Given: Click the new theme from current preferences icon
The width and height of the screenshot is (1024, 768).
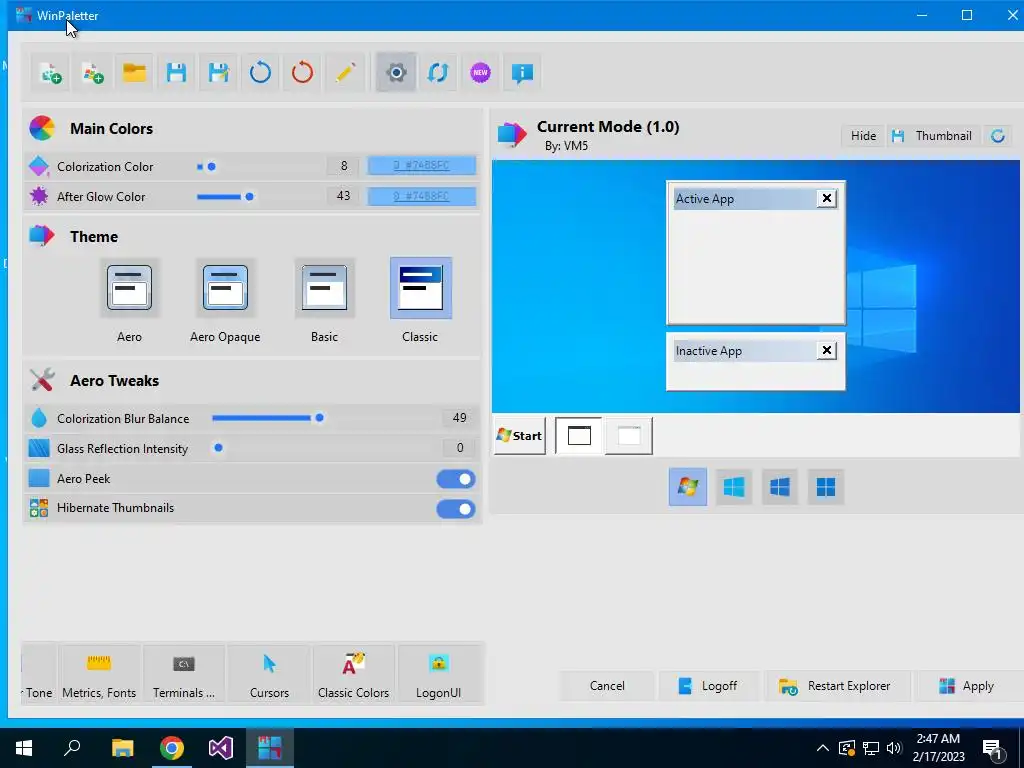Looking at the screenshot, I should click(x=50, y=72).
